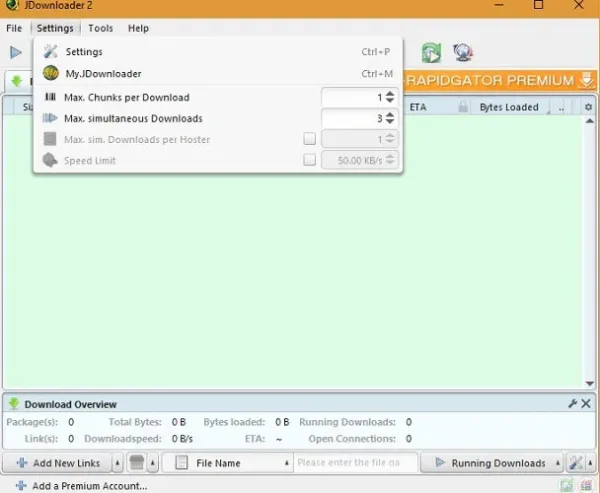600x493 pixels.
Task: Open the File menu
Action: 14,28
